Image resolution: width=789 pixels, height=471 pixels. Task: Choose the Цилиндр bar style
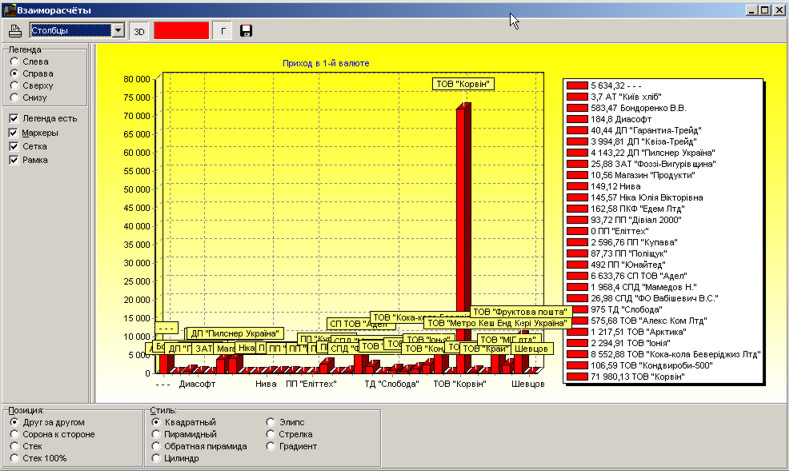coord(157,458)
